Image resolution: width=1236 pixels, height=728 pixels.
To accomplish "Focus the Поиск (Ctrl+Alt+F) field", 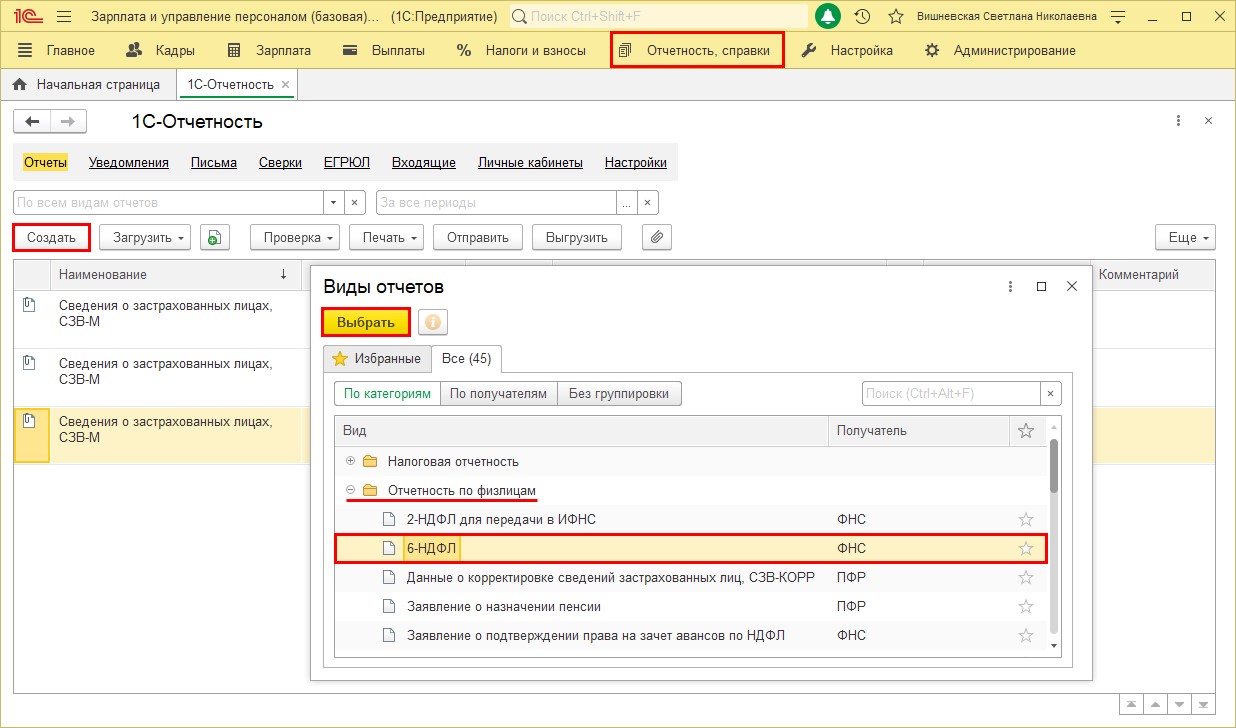I will (951, 394).
